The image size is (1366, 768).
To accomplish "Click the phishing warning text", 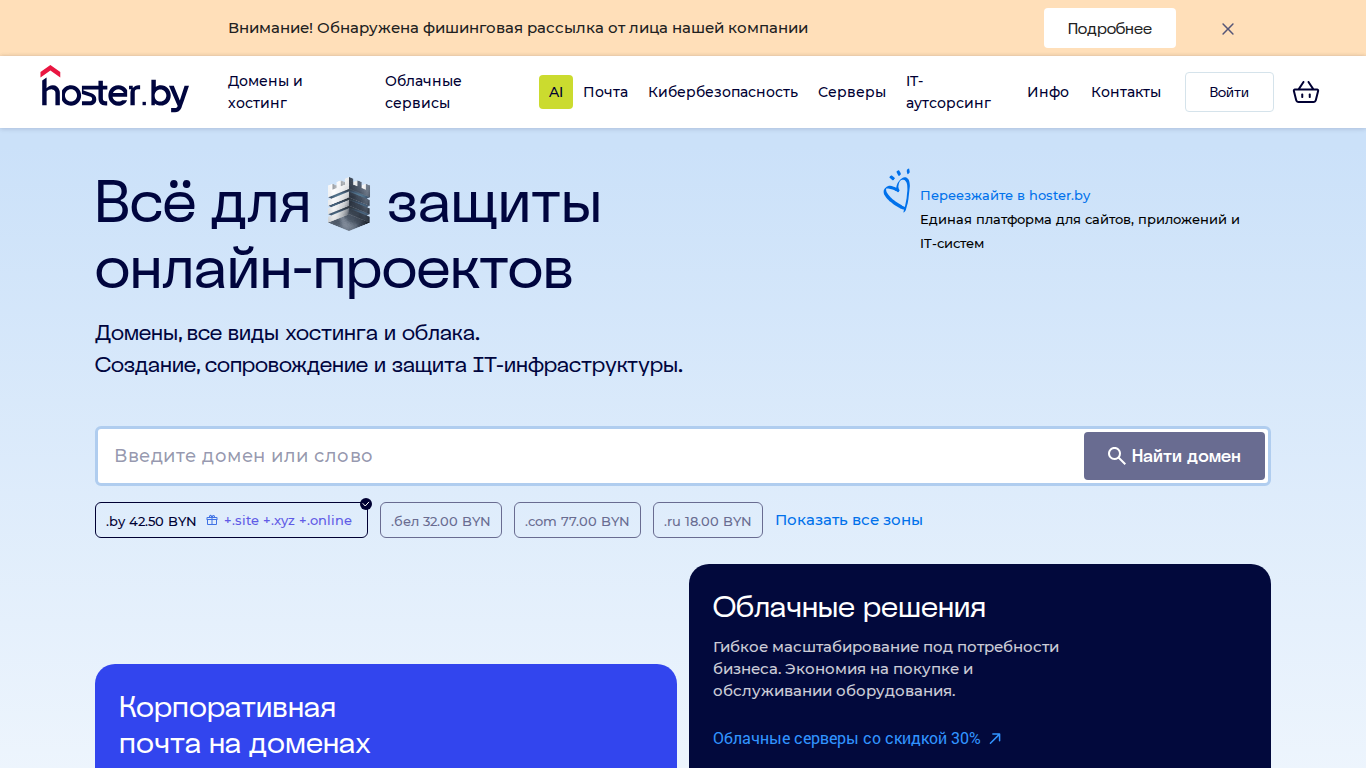I will [x=518, y=29].
